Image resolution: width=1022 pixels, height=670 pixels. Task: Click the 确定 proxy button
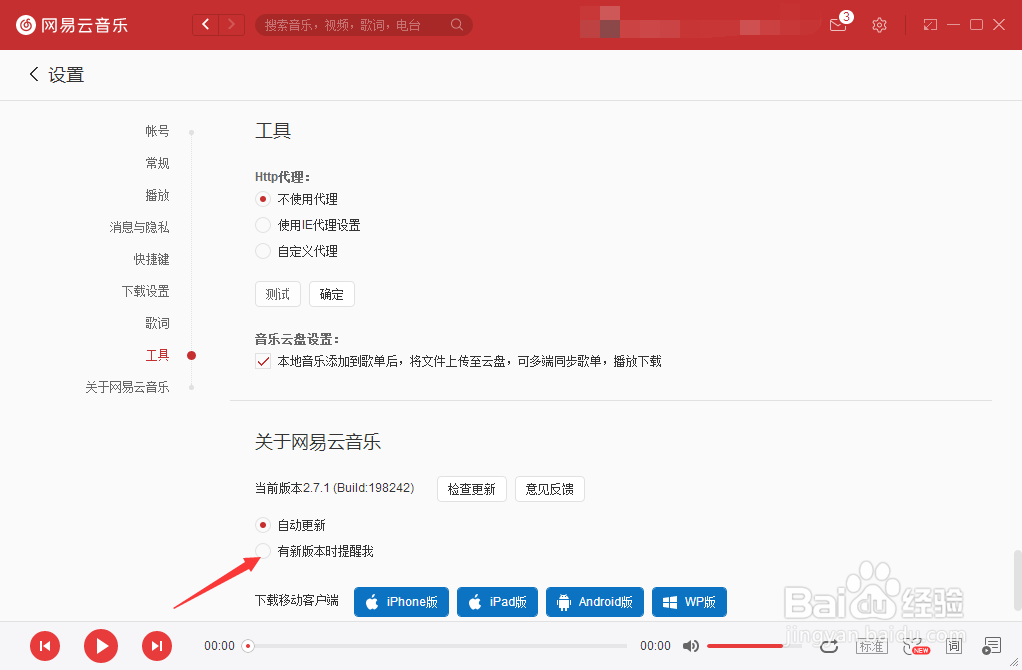point(332,294)
